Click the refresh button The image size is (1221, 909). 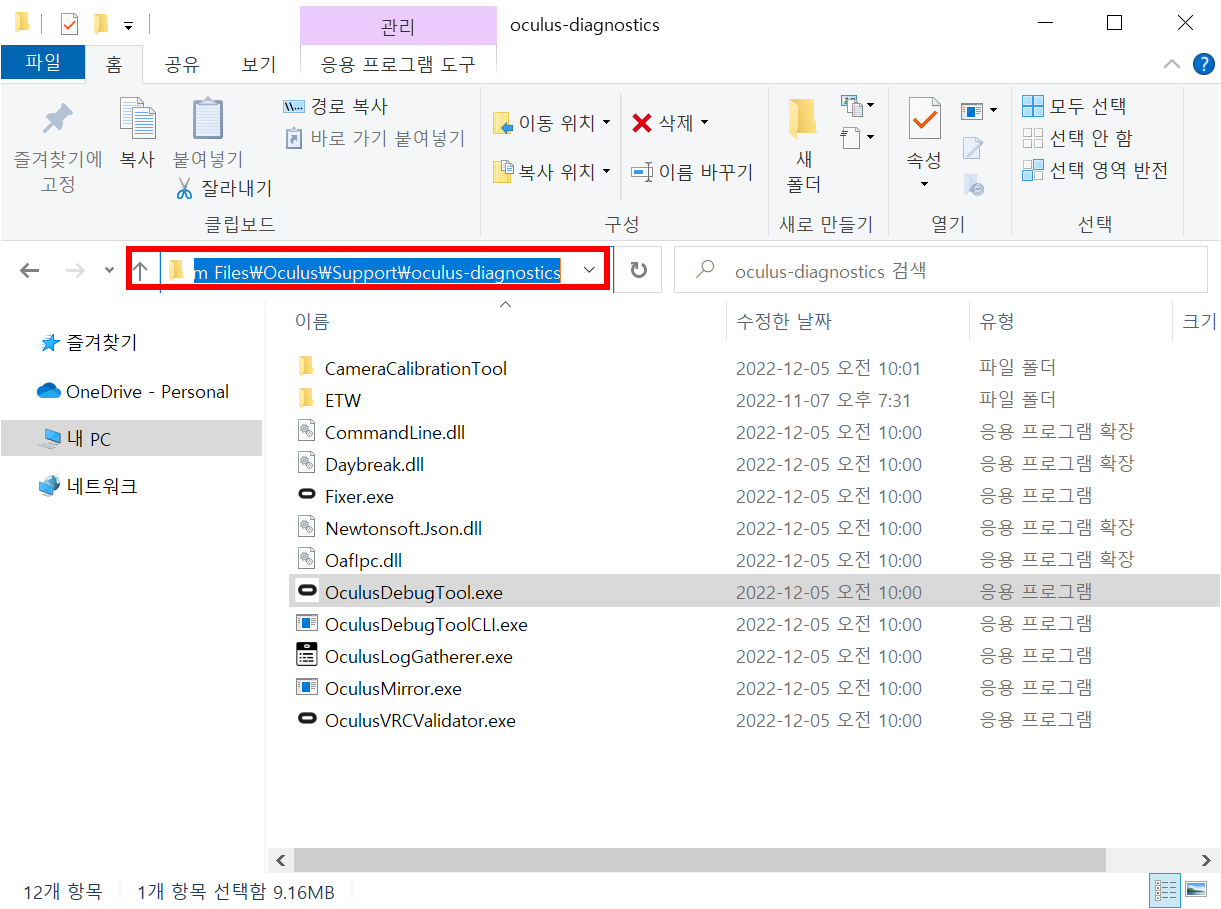coord(638,270)
